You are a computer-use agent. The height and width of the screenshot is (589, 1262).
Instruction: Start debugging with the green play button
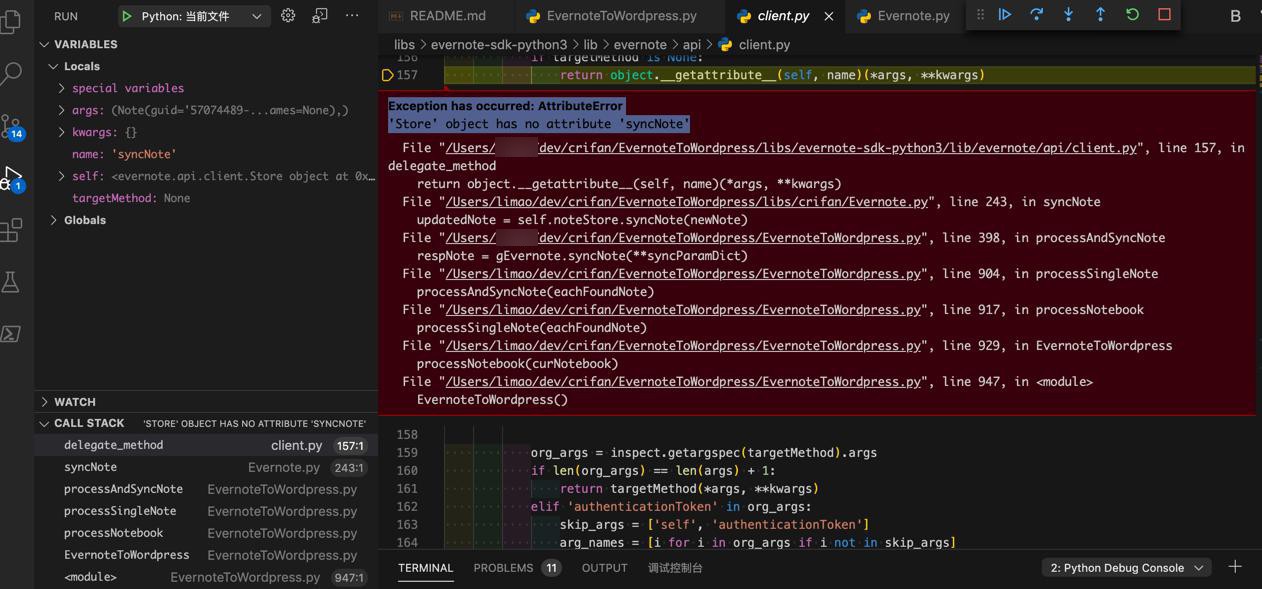coord(126,16)
